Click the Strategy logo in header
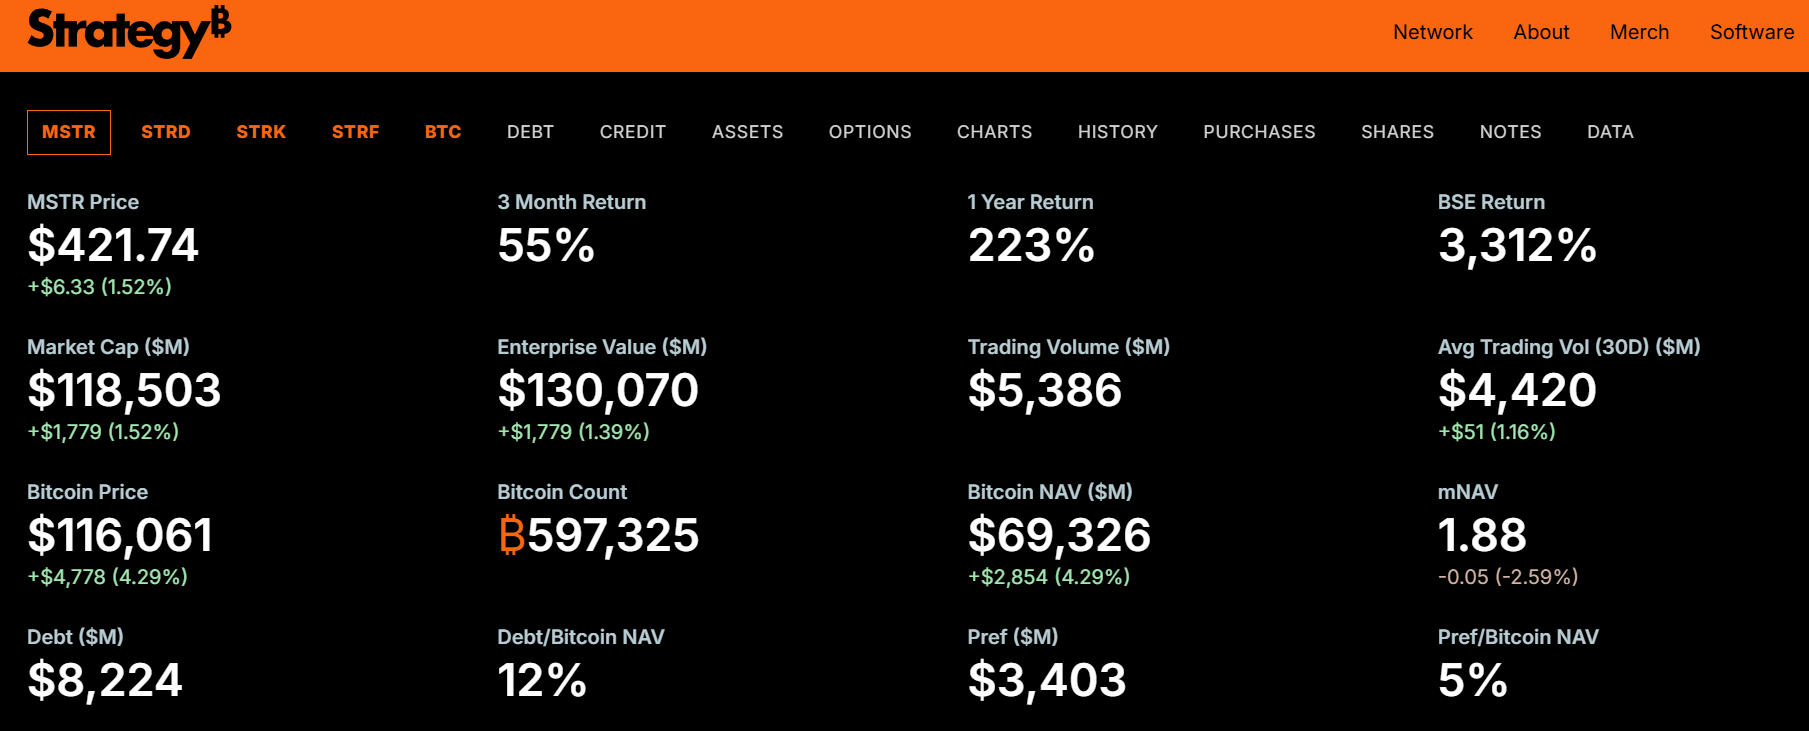Image resolution: width=1809 pixels, height=731 pixels. pos(129,31)
